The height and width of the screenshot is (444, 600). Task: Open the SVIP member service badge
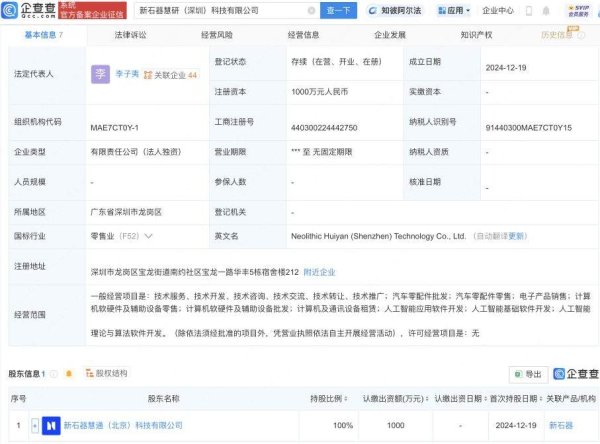(x=578, y=11)
